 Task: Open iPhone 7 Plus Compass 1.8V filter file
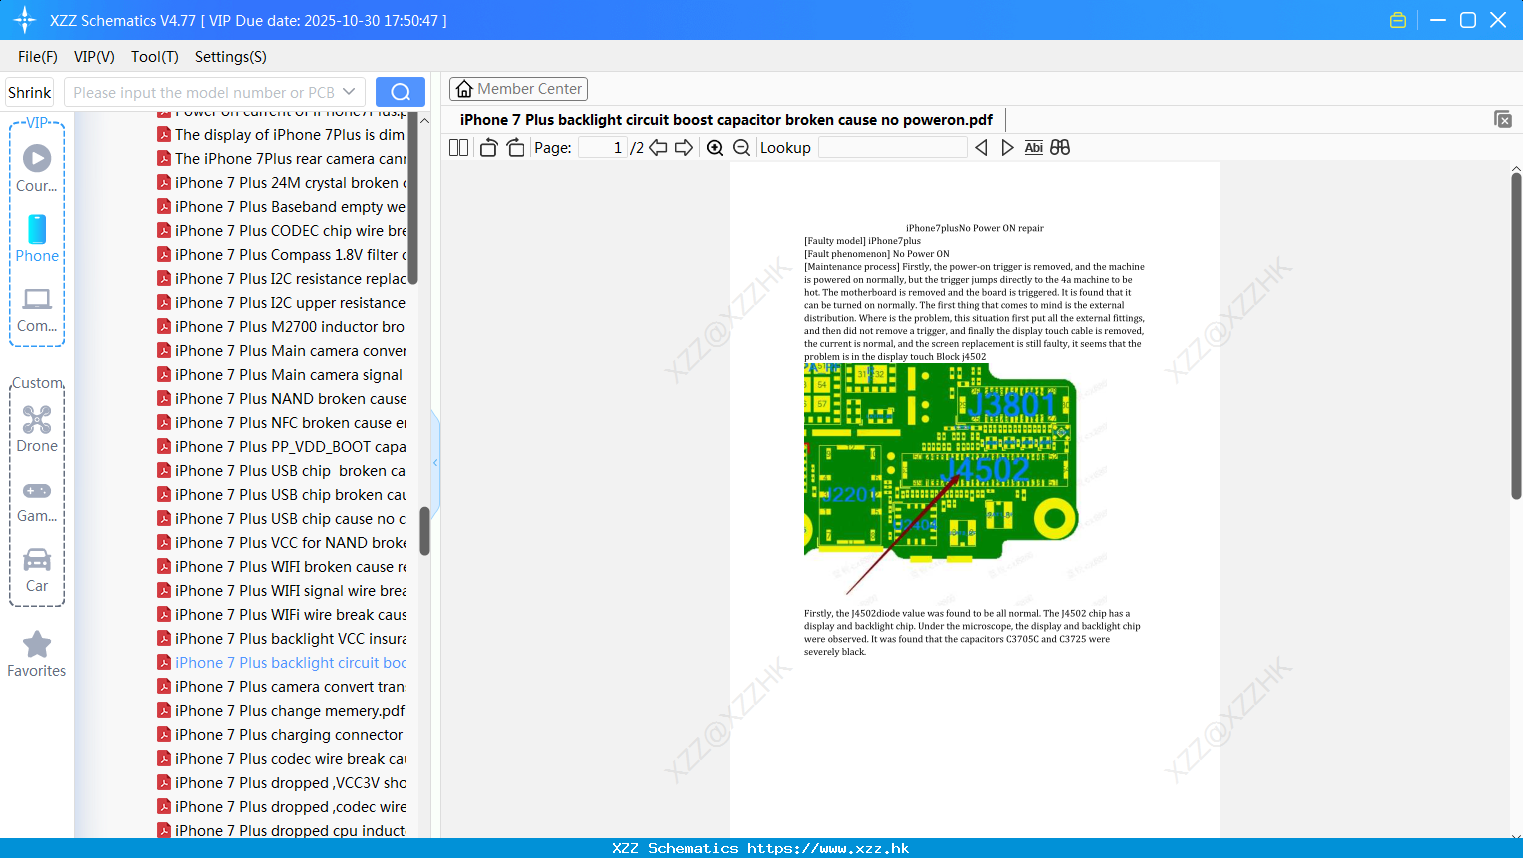281,255
